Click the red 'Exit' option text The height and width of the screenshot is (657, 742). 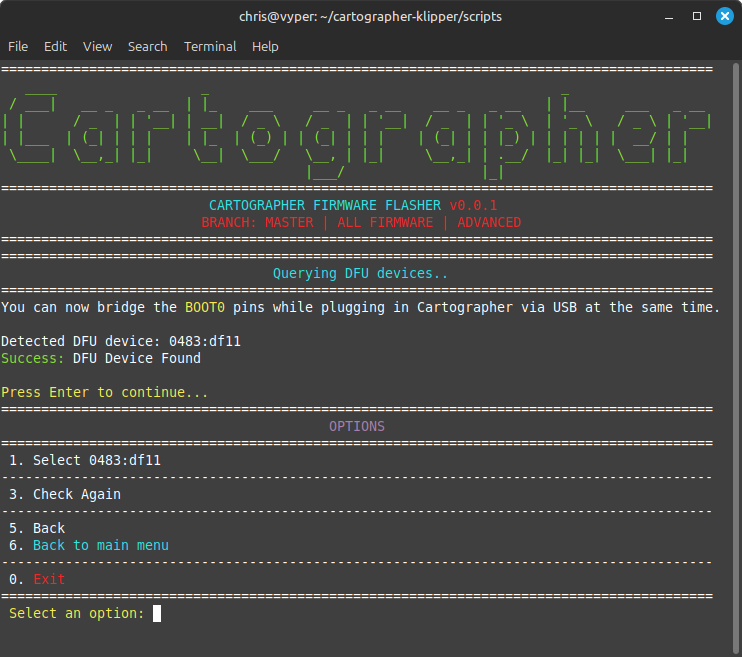[48, 579]
